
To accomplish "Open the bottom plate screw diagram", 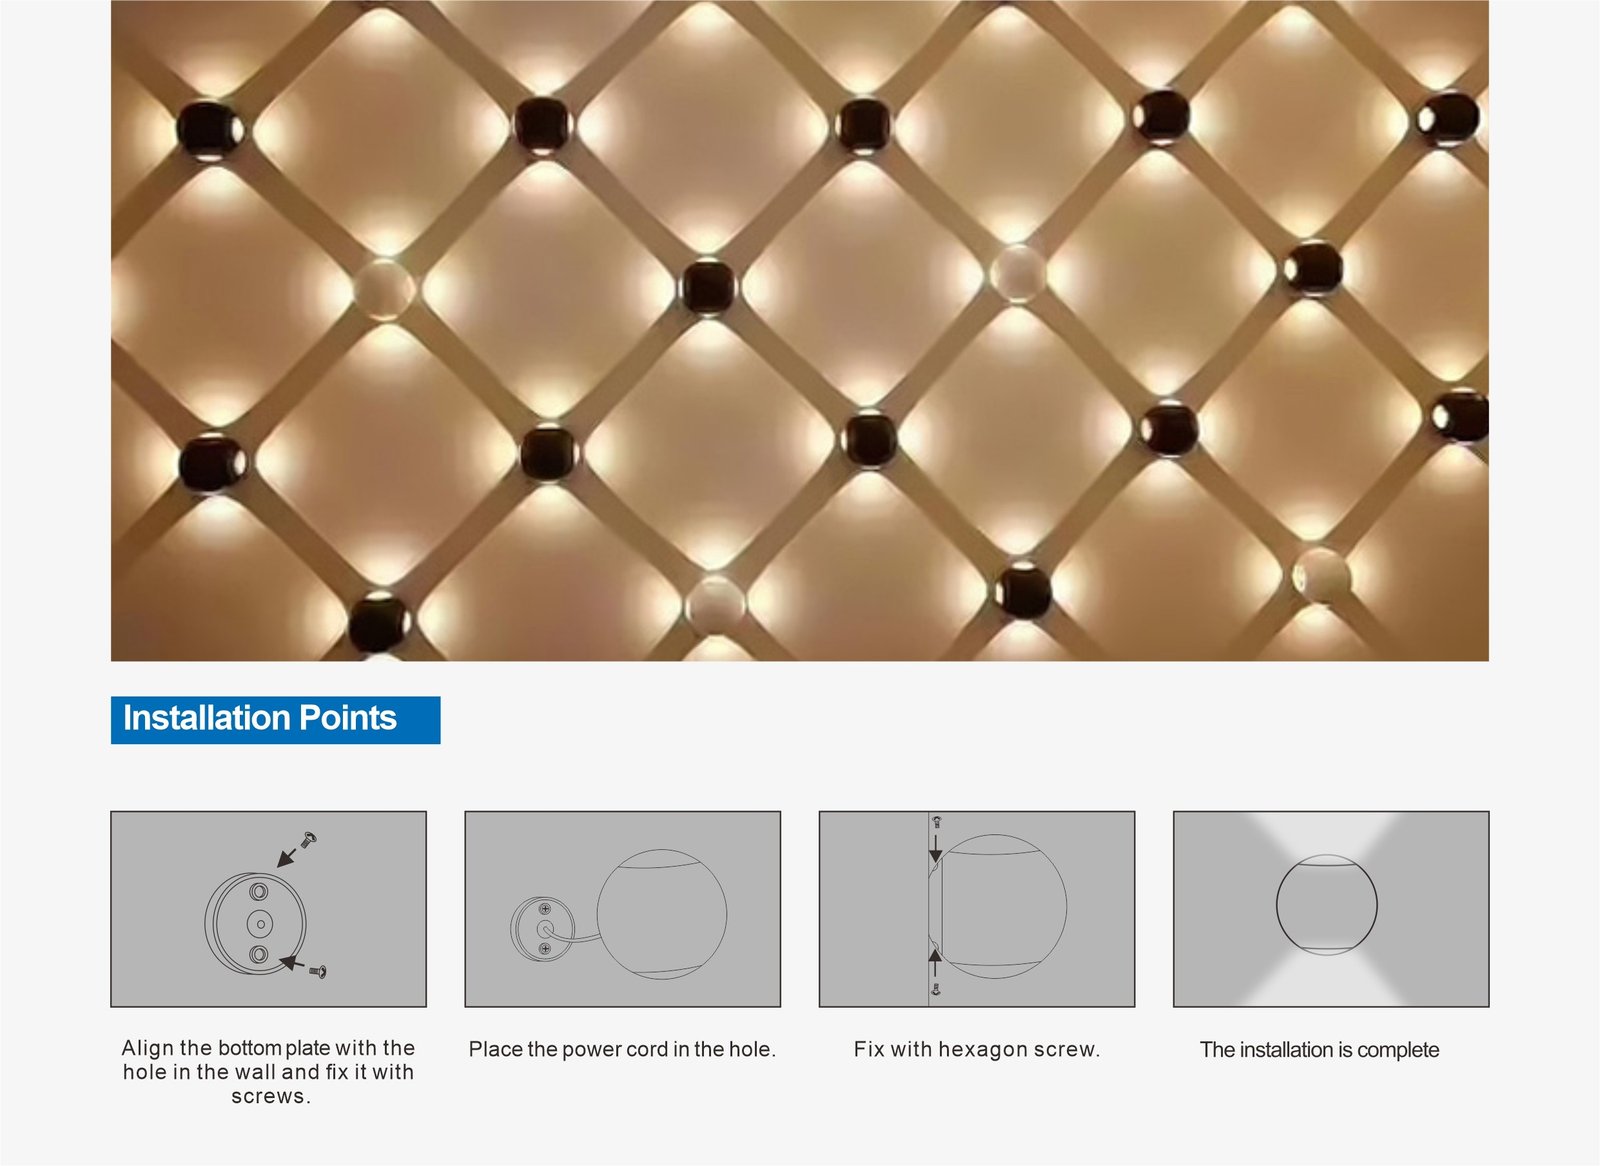I will pos(268,909).
